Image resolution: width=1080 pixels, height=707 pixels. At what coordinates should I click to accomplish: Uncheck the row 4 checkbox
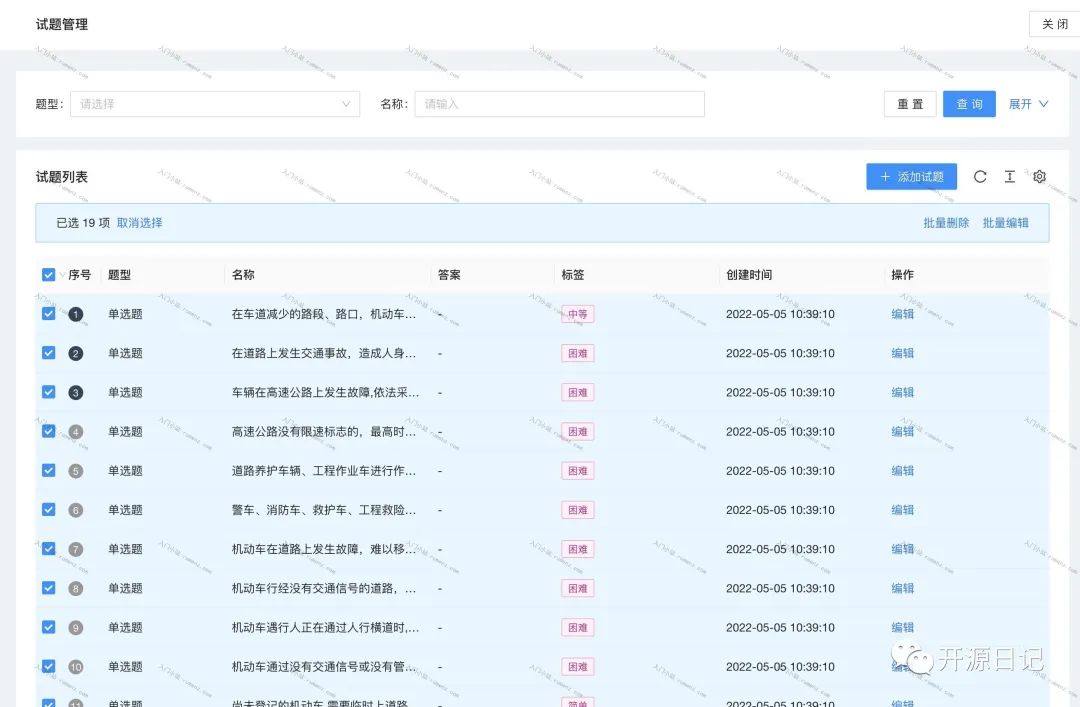48,431
